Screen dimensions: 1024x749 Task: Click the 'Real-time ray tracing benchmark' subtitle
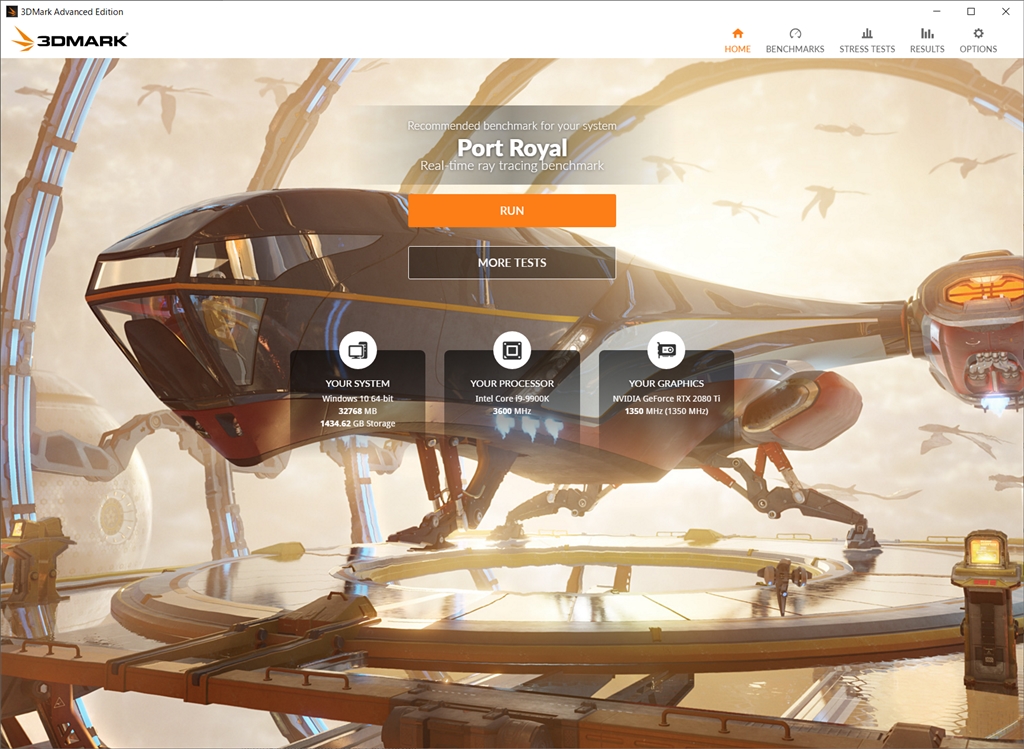512,166
